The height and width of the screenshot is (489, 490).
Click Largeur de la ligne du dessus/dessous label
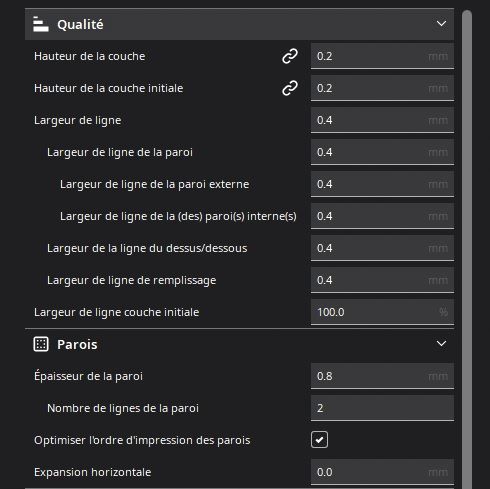(147, 248)
